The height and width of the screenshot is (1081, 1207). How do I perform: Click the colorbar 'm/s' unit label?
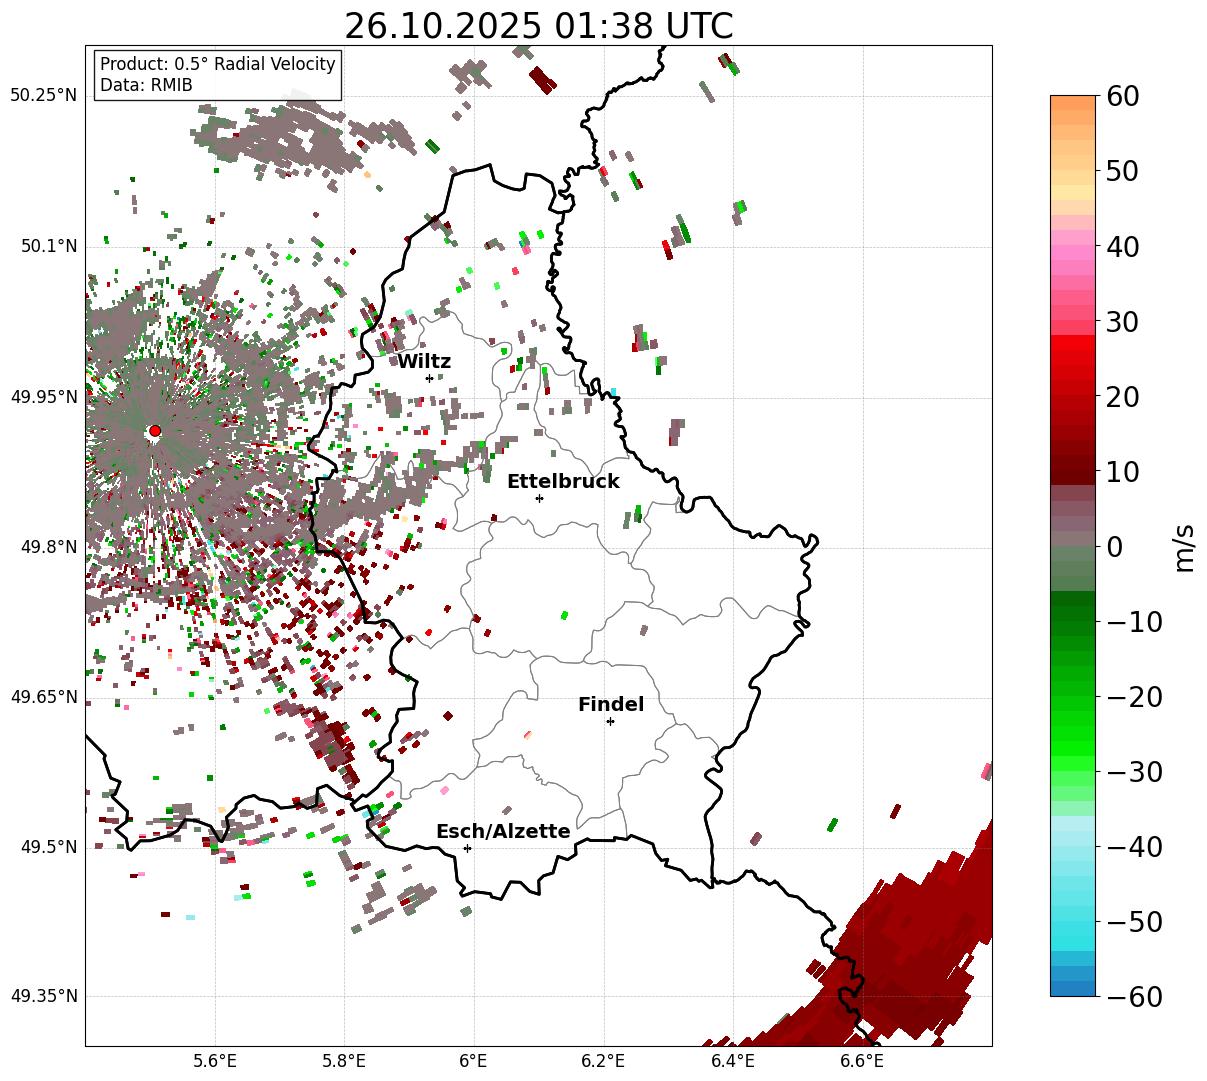(x=1185, y=546)
